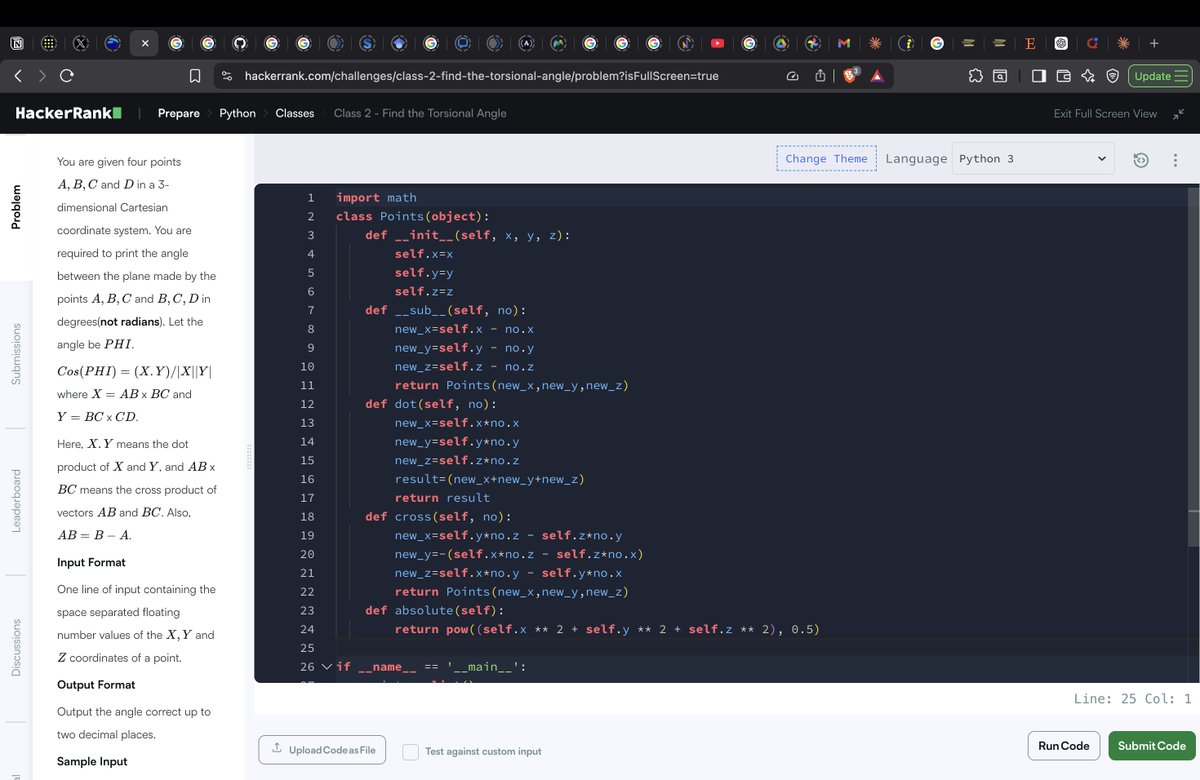Screen dimensions: 1200x780
Task: Open Leo AI sparkle icon
Action: coord(1087,76)
